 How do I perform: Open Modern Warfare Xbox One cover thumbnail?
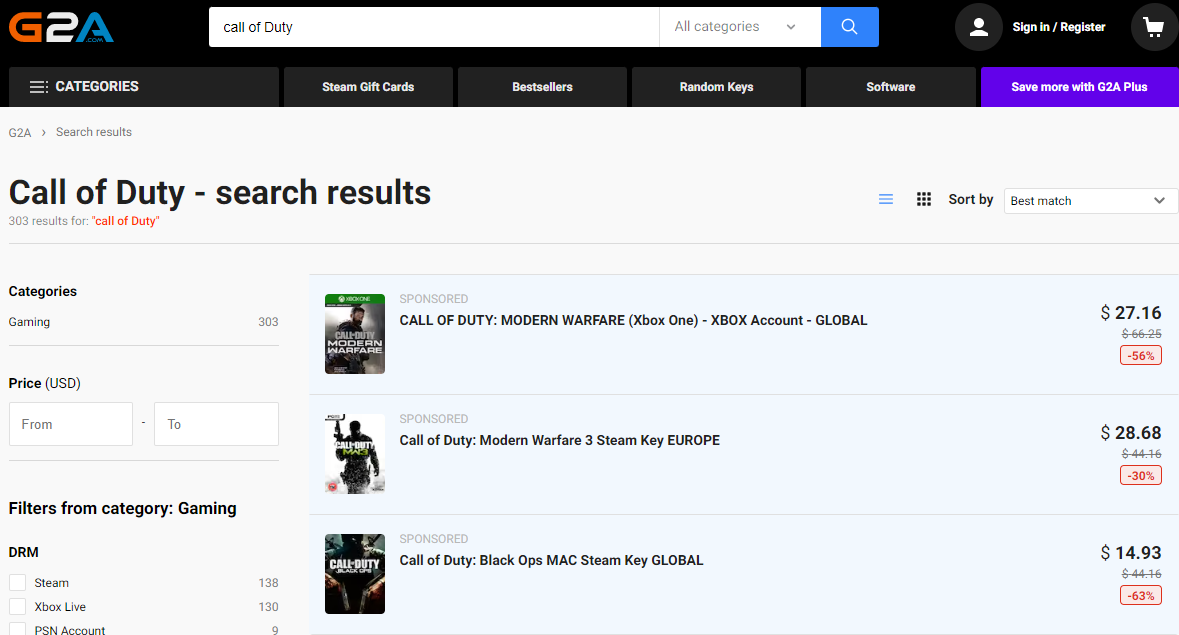[x=354, y=334]
